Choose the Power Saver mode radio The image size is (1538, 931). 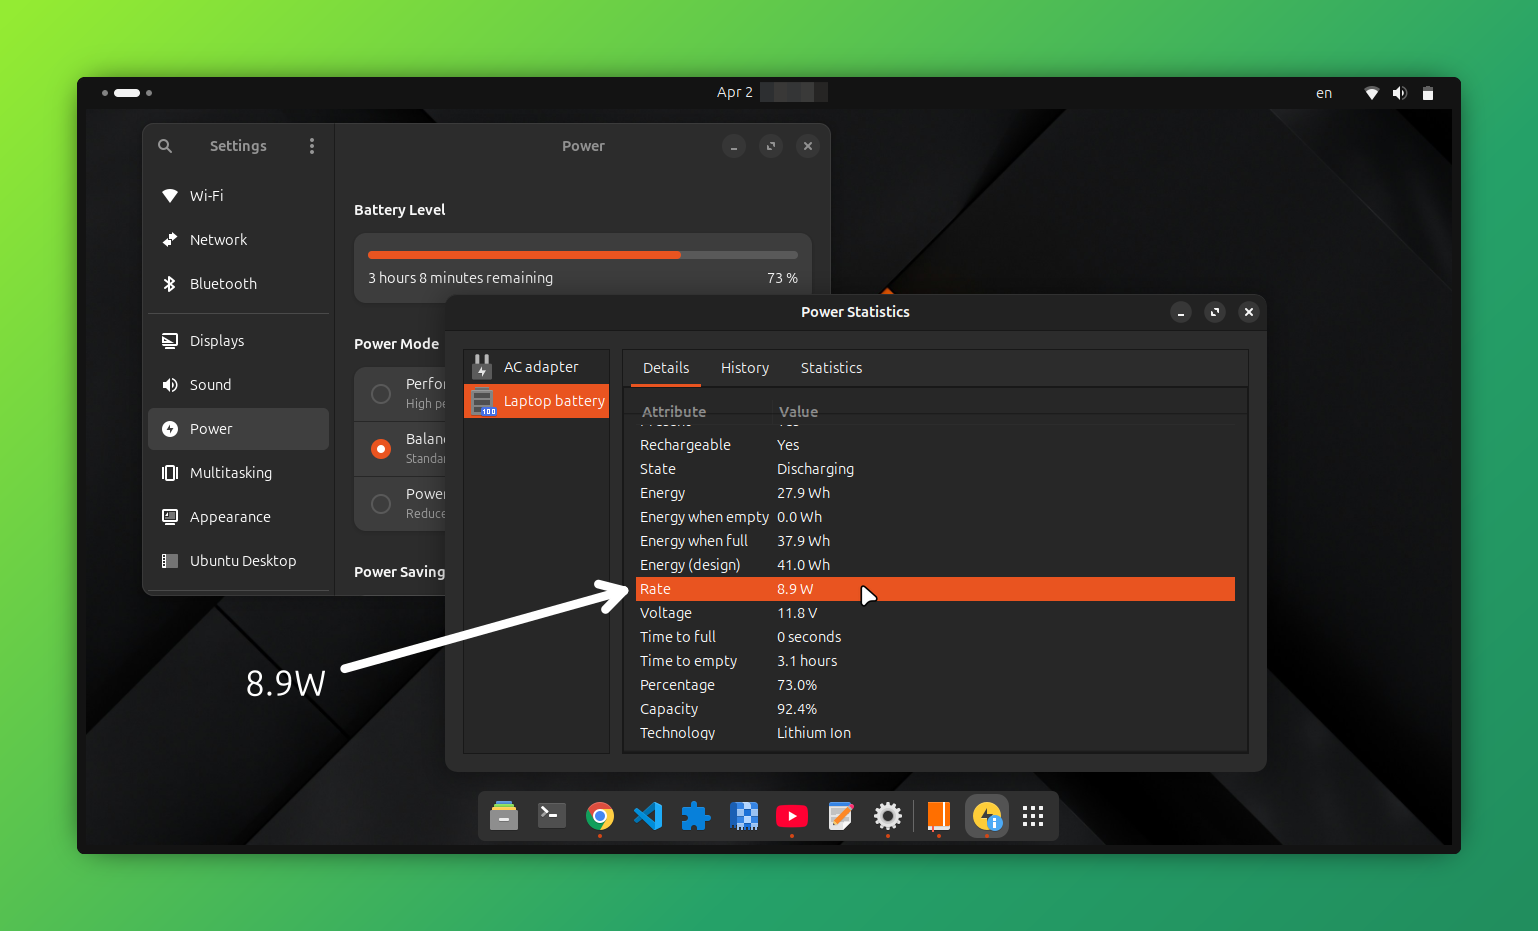click(x=381, y=504)
